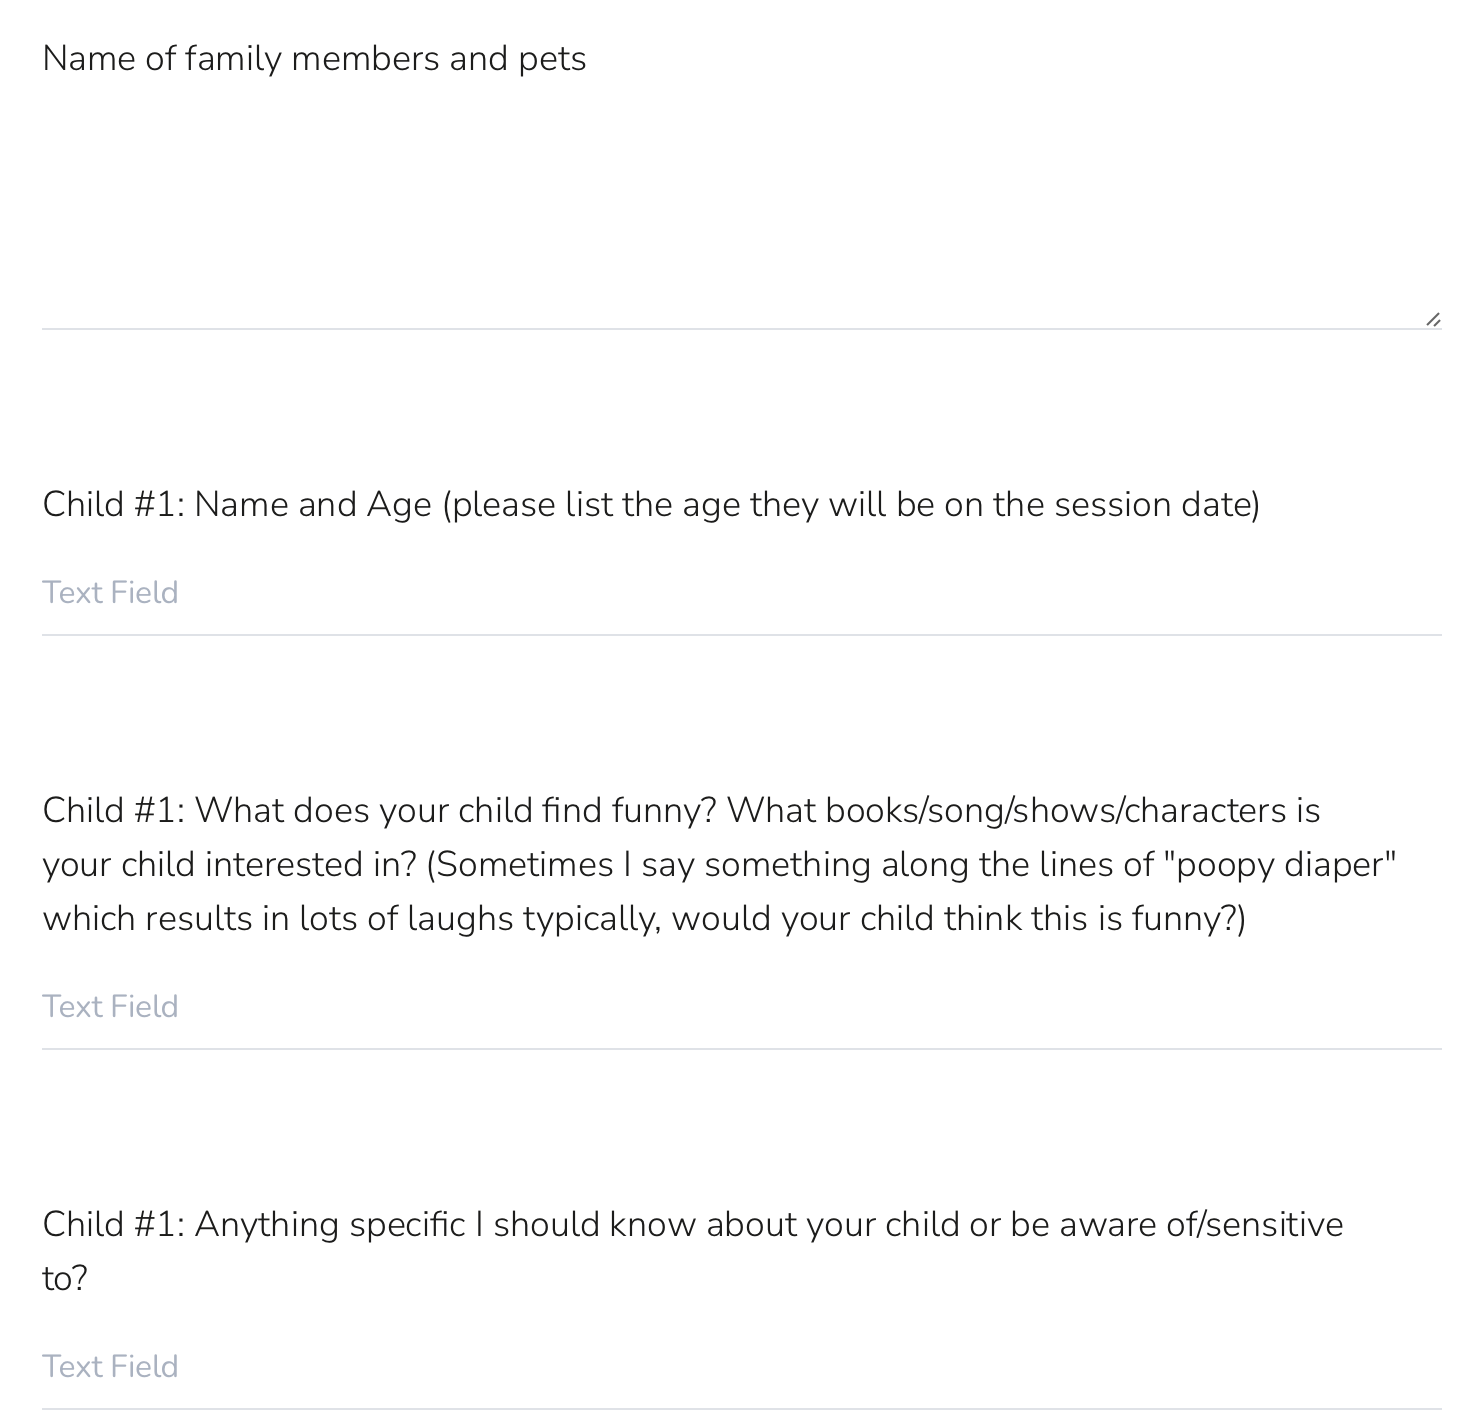Click the 'What does your child find funny' text field
The image size is (1478, 1410).
[x=741, y=1007]
